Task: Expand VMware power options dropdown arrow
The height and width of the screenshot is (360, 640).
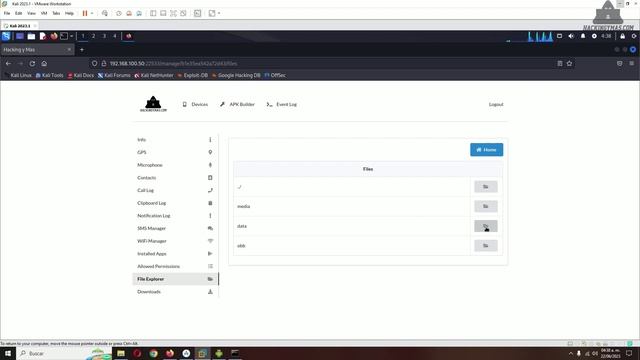Action: point(92,13)
